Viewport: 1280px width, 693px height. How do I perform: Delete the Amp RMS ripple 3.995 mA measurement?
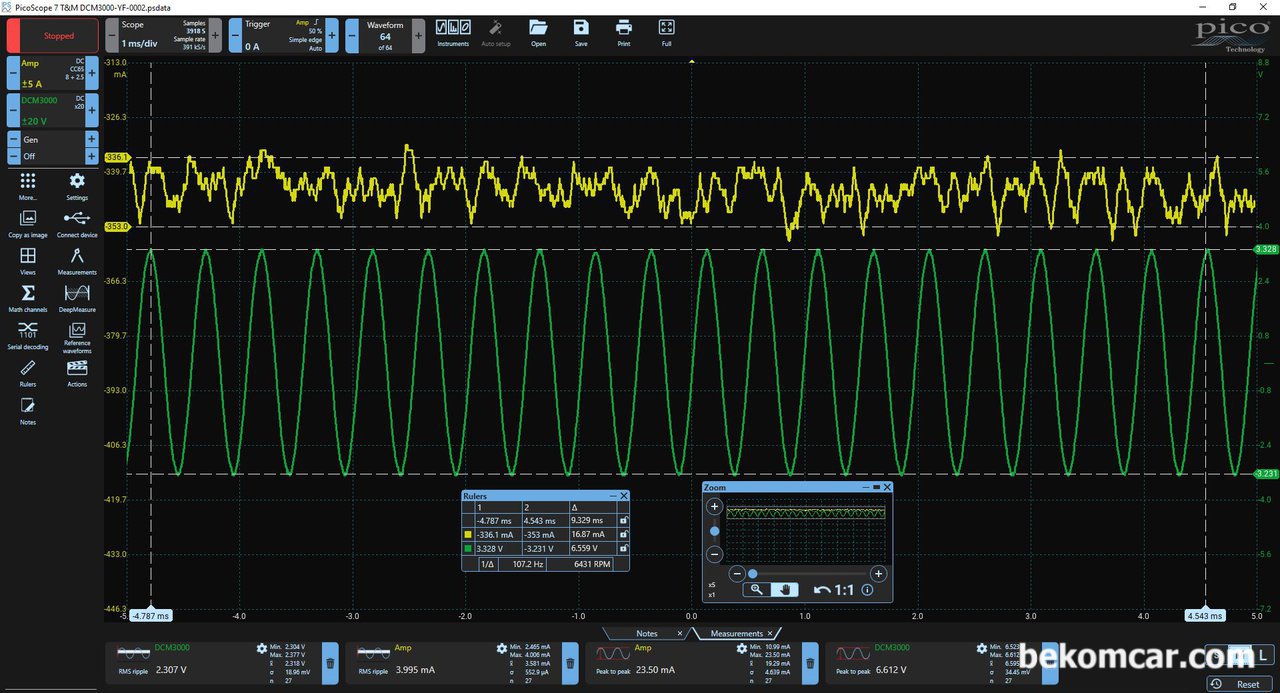[x=570, y=662]
